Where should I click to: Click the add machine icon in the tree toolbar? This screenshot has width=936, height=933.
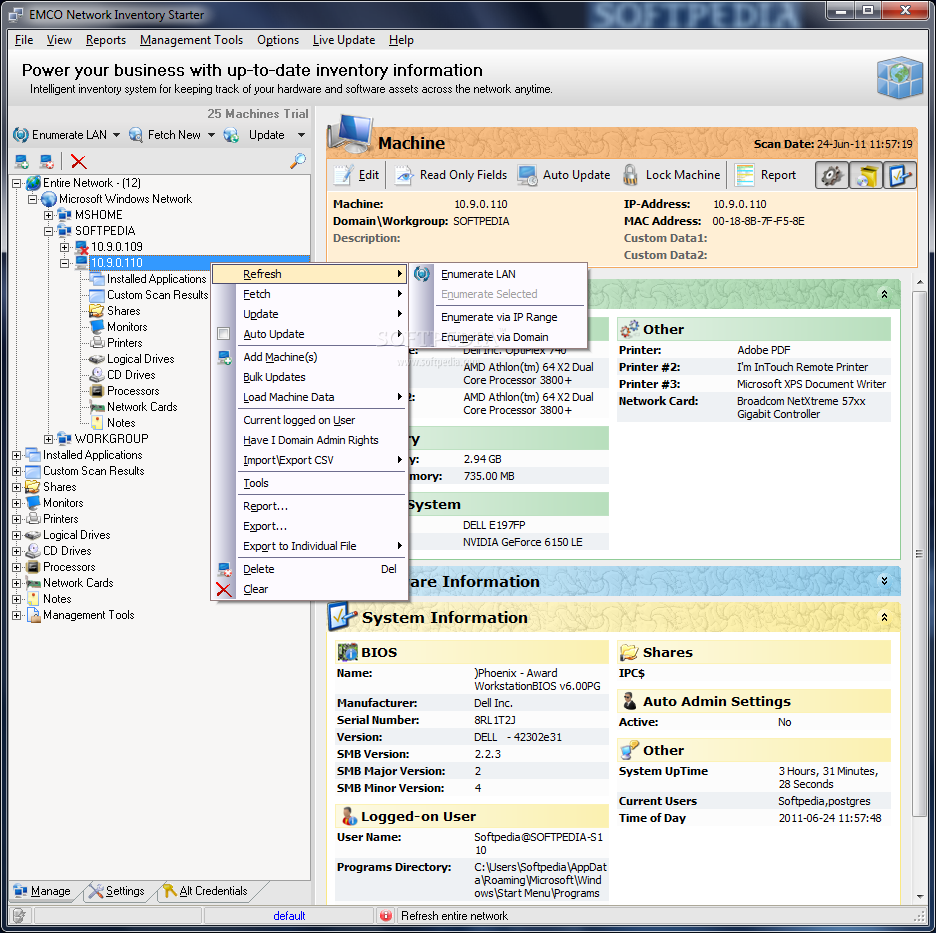point(22,161)
